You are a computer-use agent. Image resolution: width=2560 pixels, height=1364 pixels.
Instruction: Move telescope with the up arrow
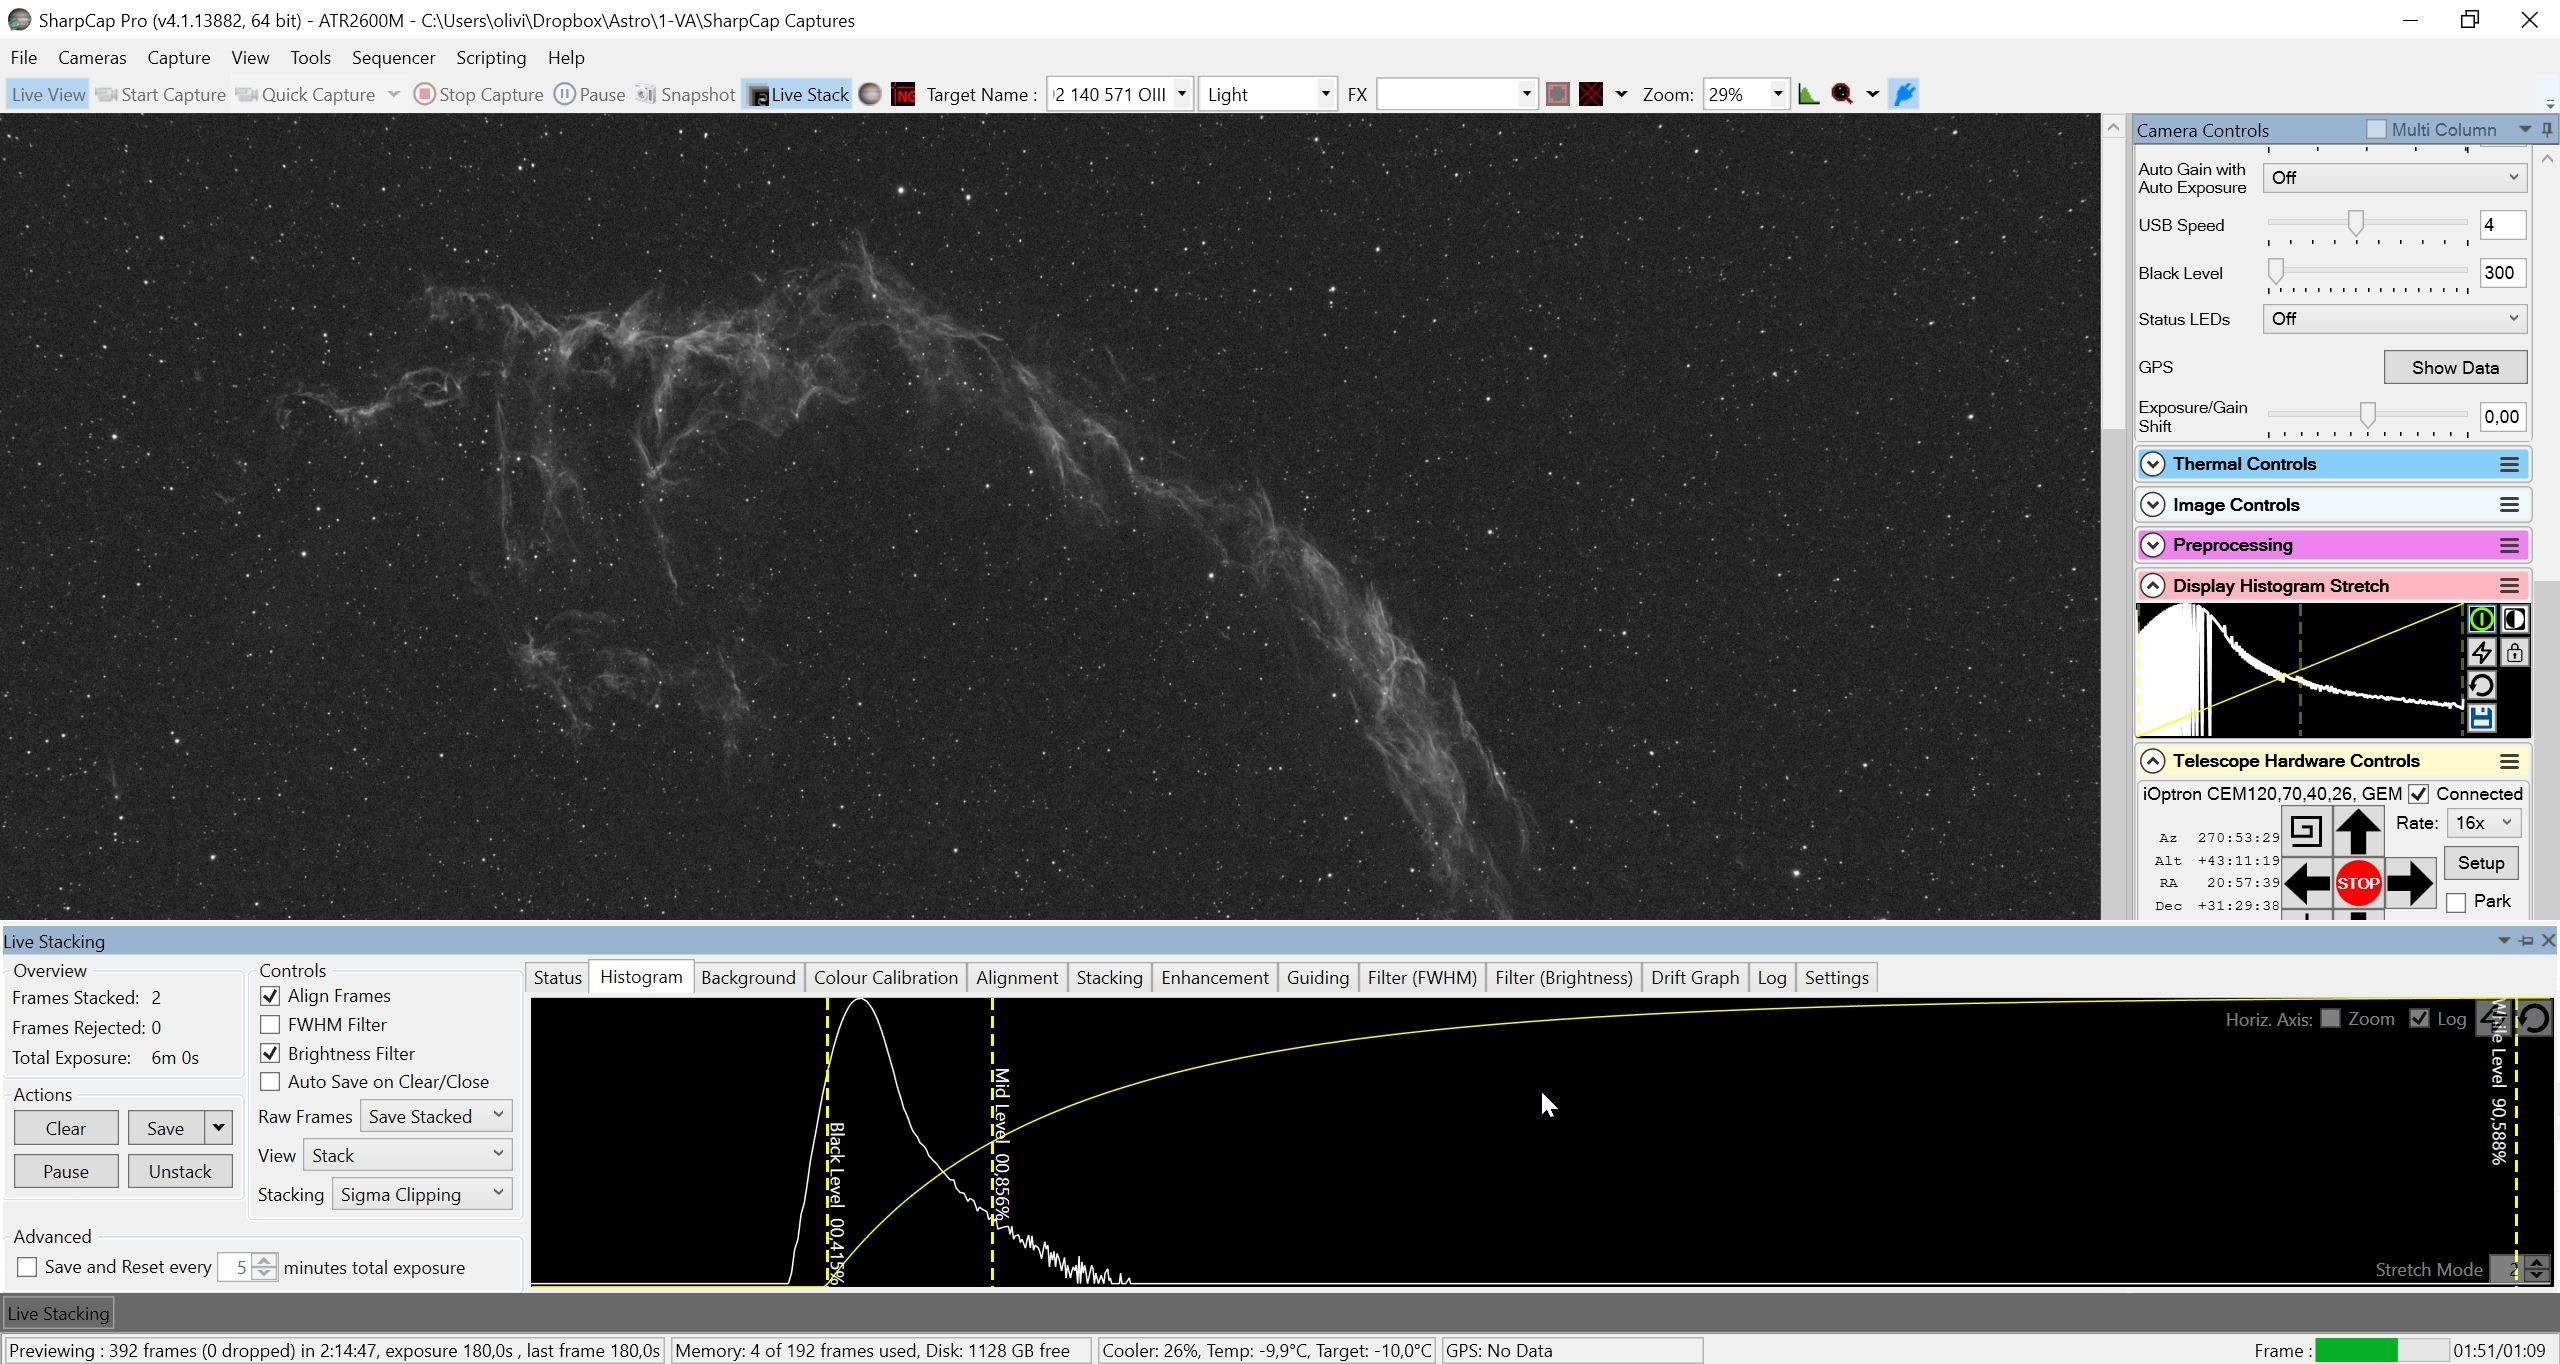pos(2357,831)
